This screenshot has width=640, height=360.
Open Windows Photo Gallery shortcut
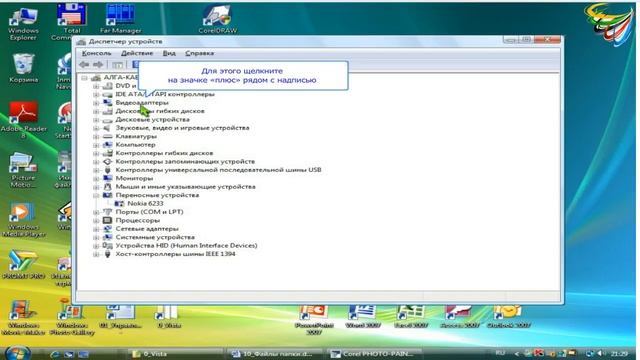click(x=72, y=317)
